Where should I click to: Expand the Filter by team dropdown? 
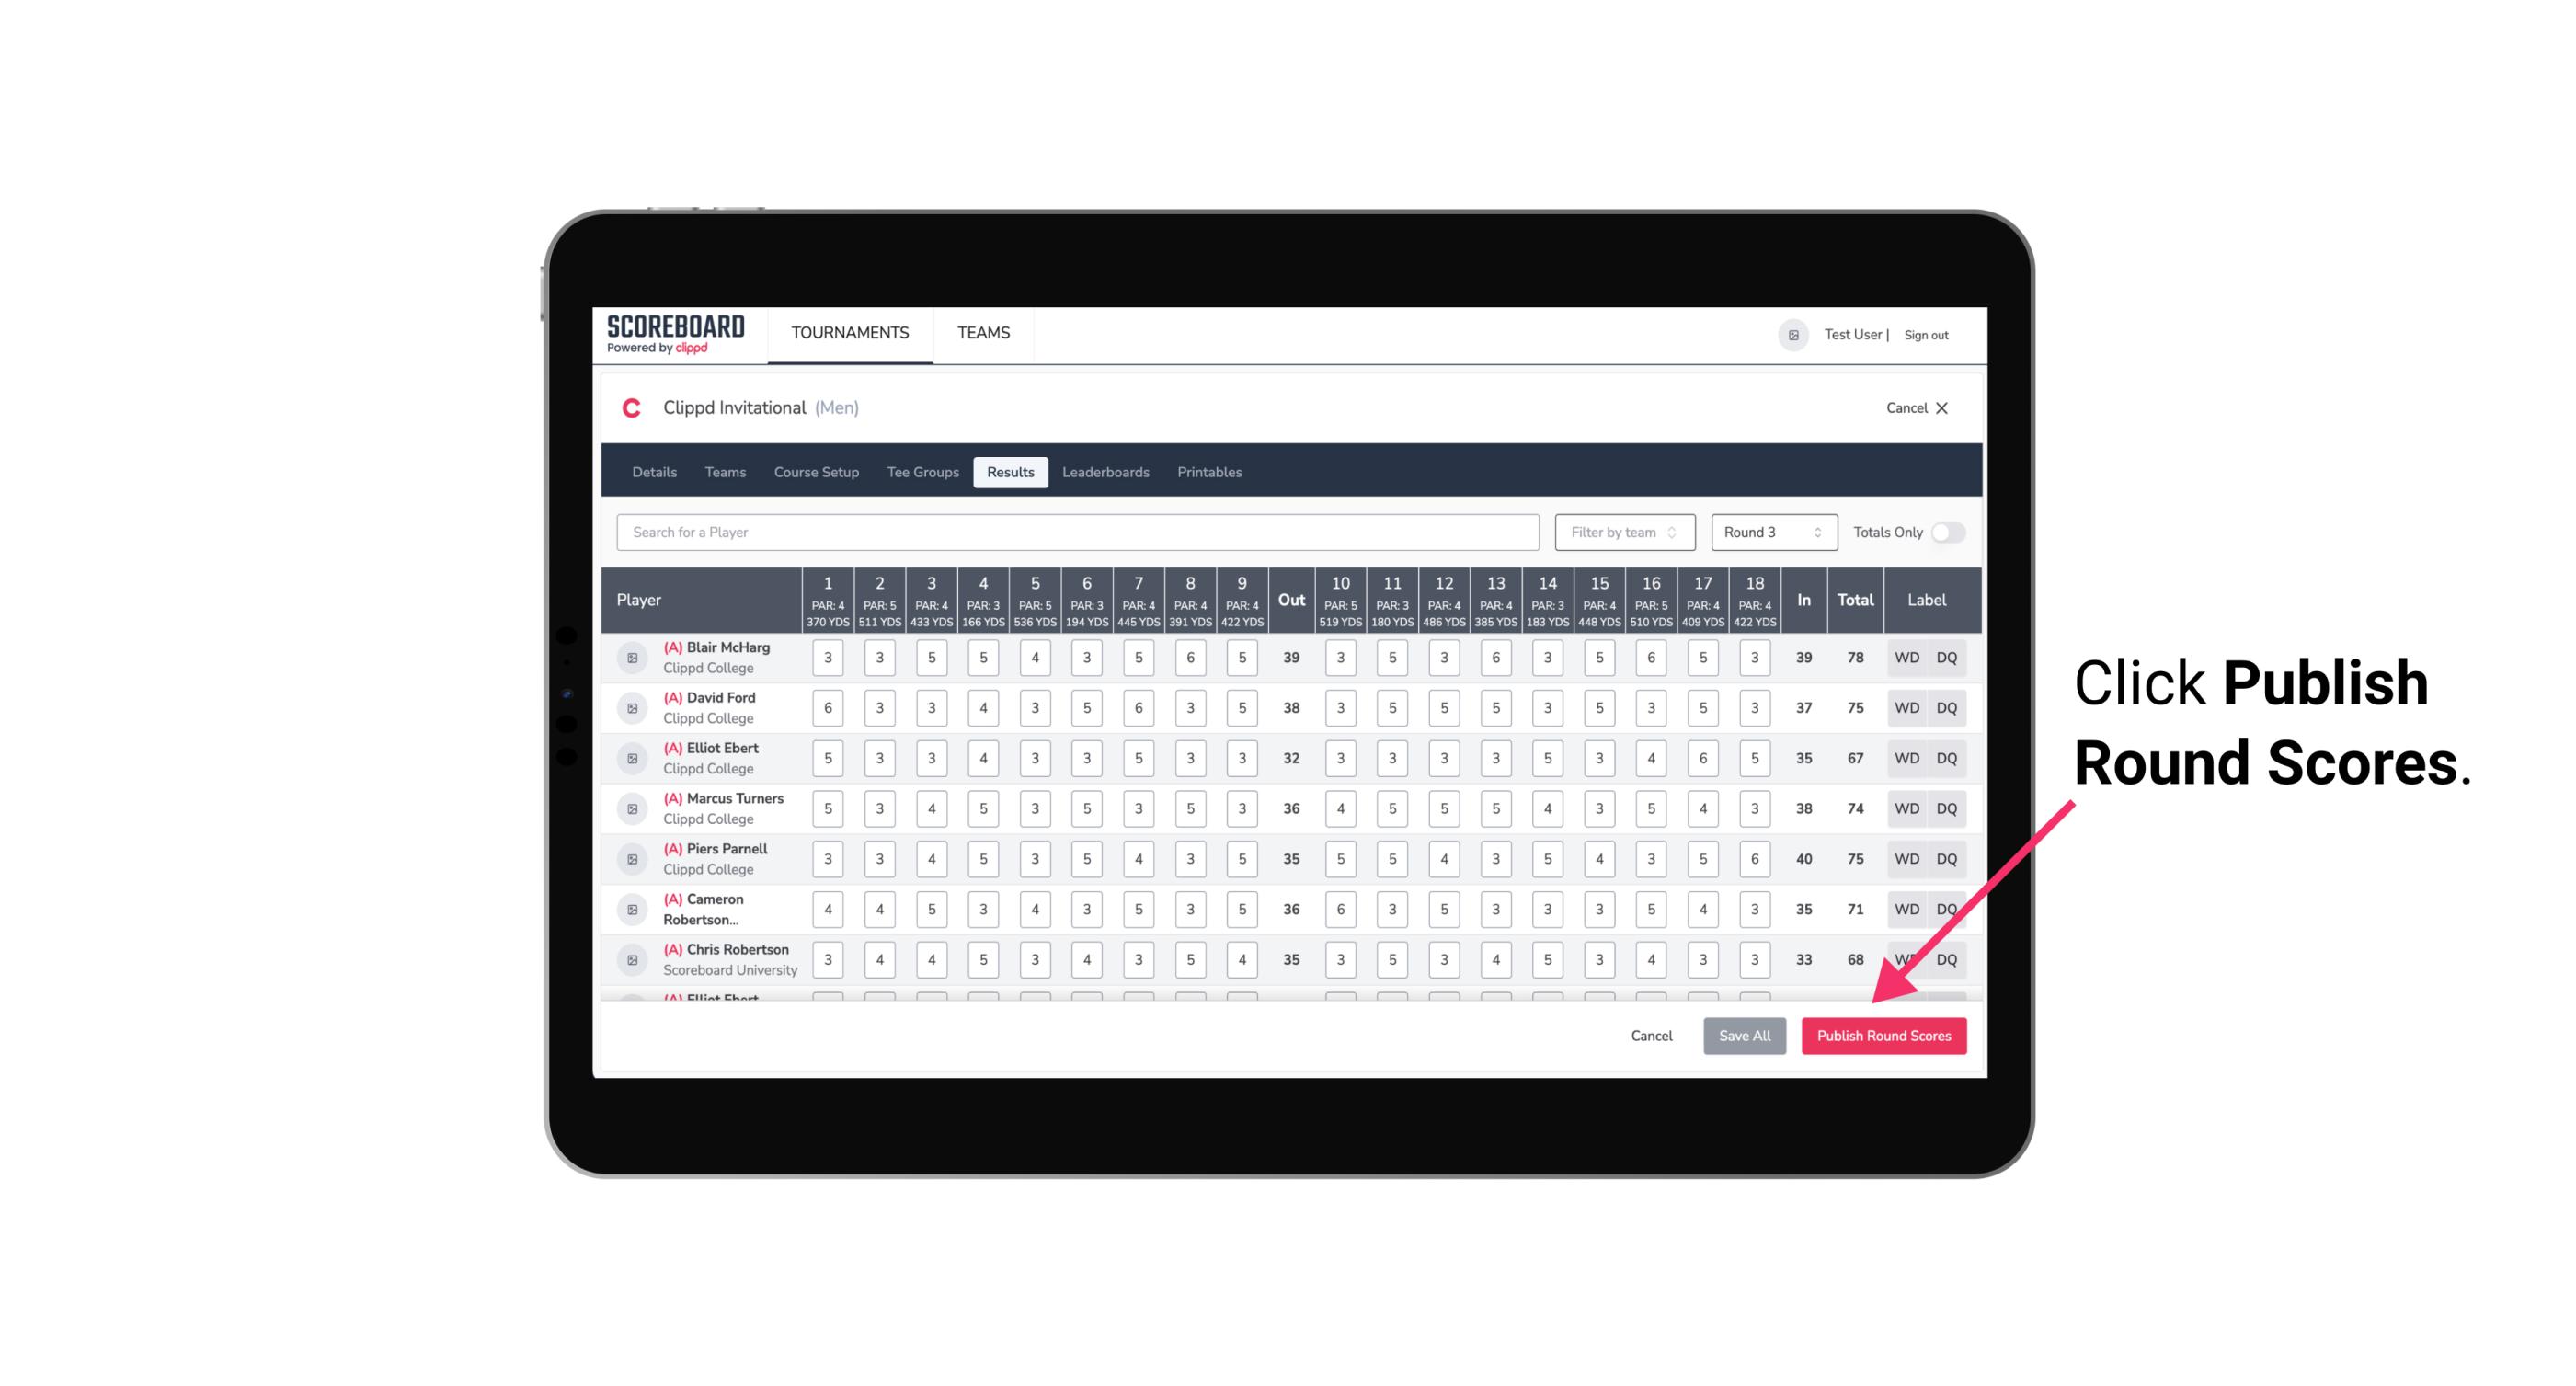(x=1622, y=533)
